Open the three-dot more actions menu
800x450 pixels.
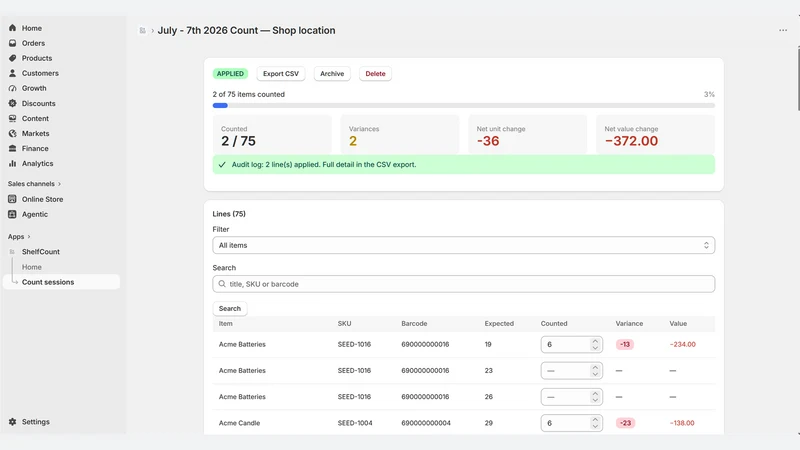pyautogui.click(x=783, y=30)
